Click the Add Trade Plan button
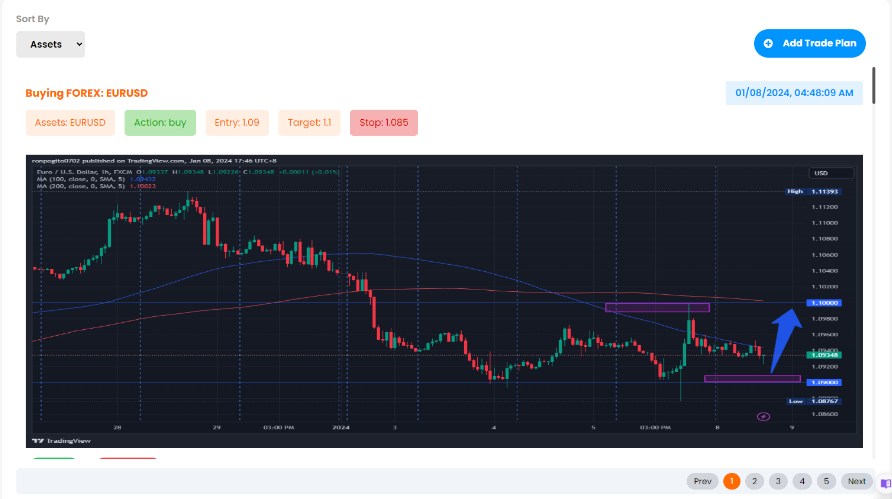The height and width of the screenshot is (499, 892). tap(809, 44)
